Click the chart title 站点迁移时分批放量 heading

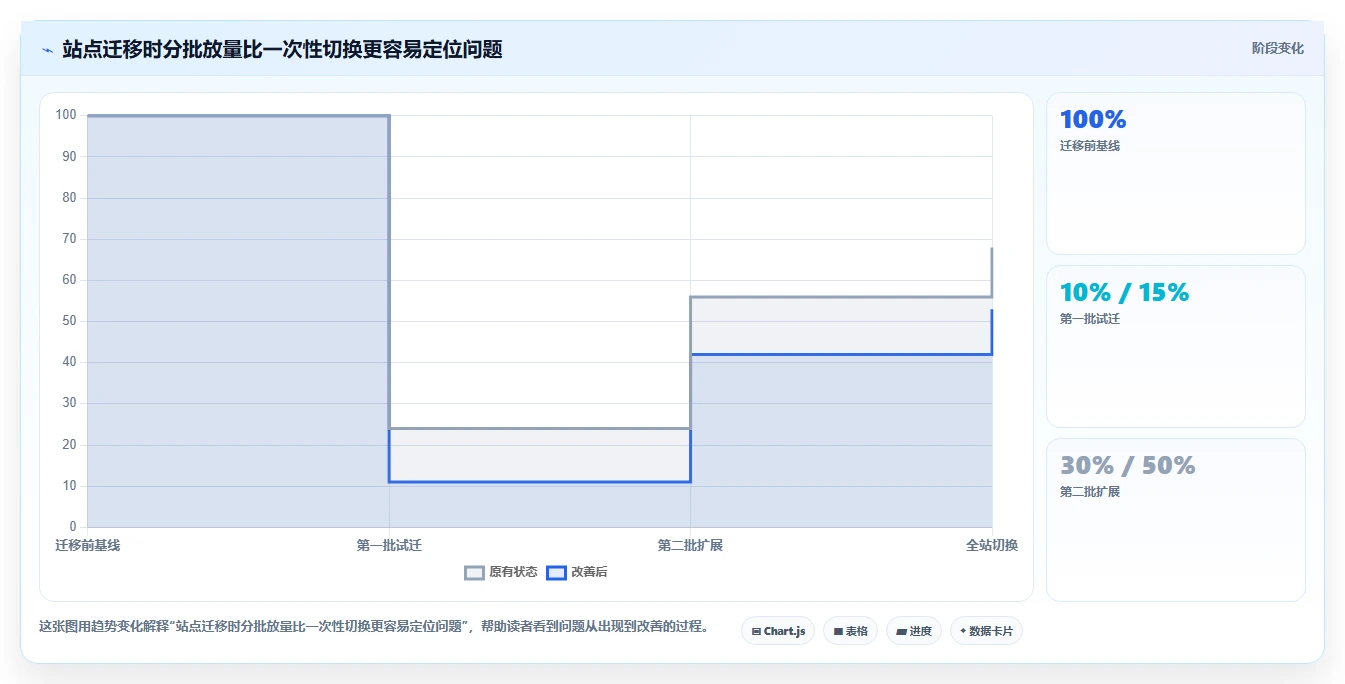pyautogui.click(x=282, y=49)
